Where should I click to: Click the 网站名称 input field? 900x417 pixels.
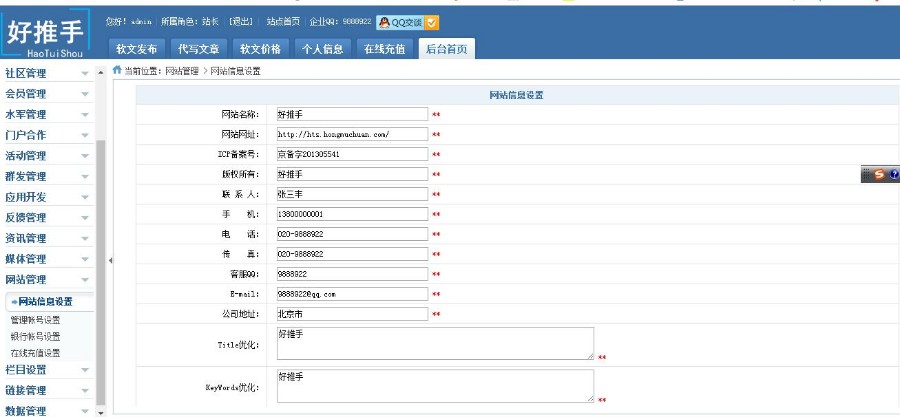point(352,114)
